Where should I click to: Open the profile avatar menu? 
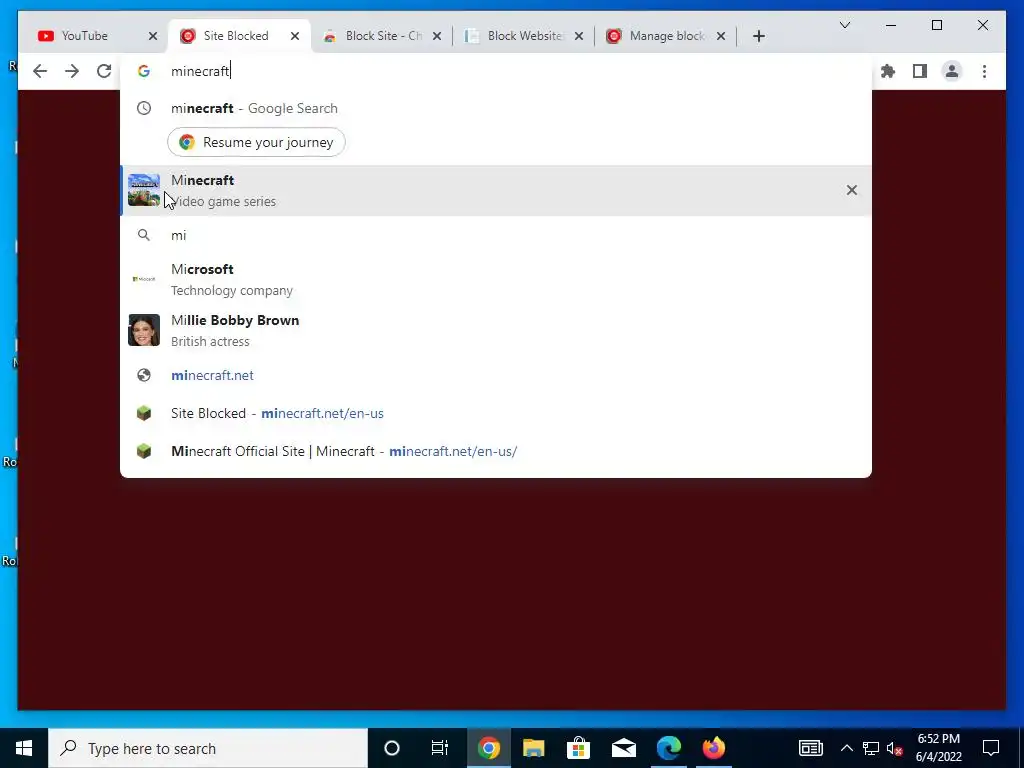(x=952, y=71)
